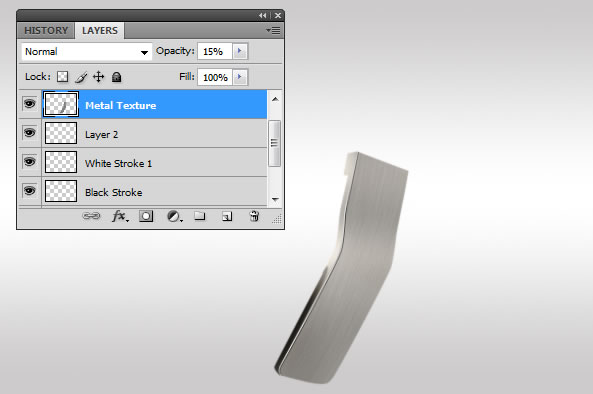The width and height of the screenshot is (593, 394).
Task: Create a new layer
Action: pyautogui.click(x=227, y=216)
